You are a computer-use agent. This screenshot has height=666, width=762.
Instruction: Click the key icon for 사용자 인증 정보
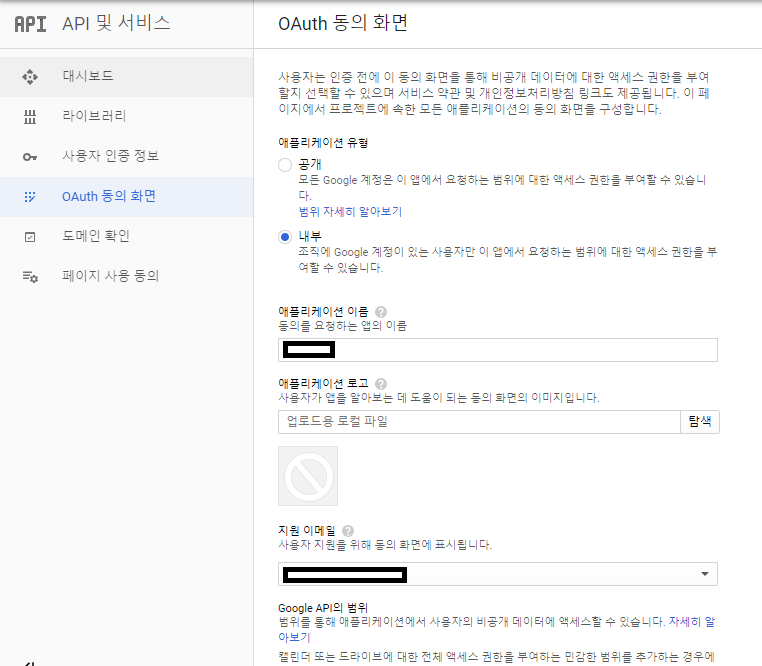(x=30, y=157)
